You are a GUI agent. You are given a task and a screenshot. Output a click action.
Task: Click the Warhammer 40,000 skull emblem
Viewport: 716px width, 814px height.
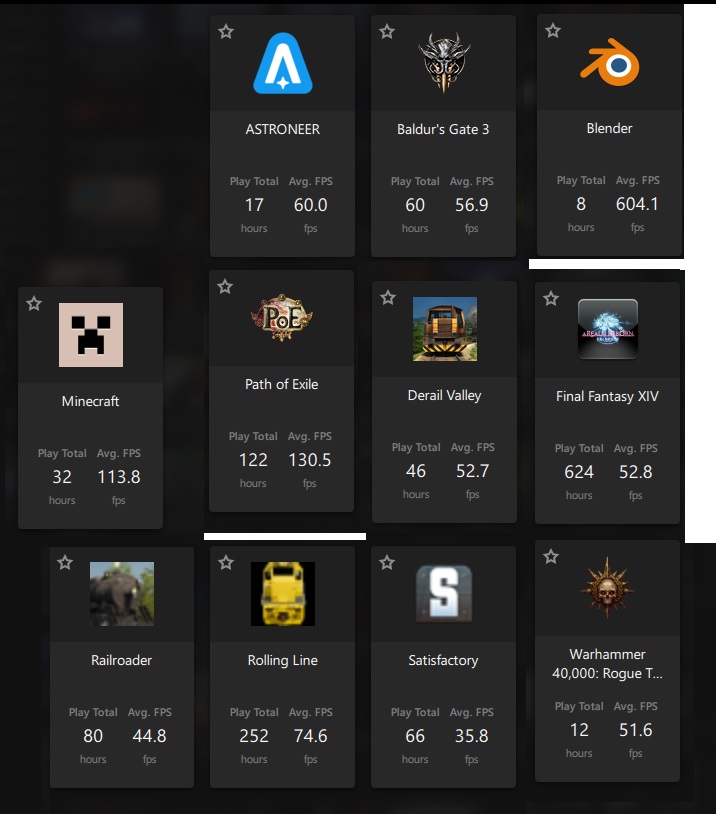(x=607, y=588)
